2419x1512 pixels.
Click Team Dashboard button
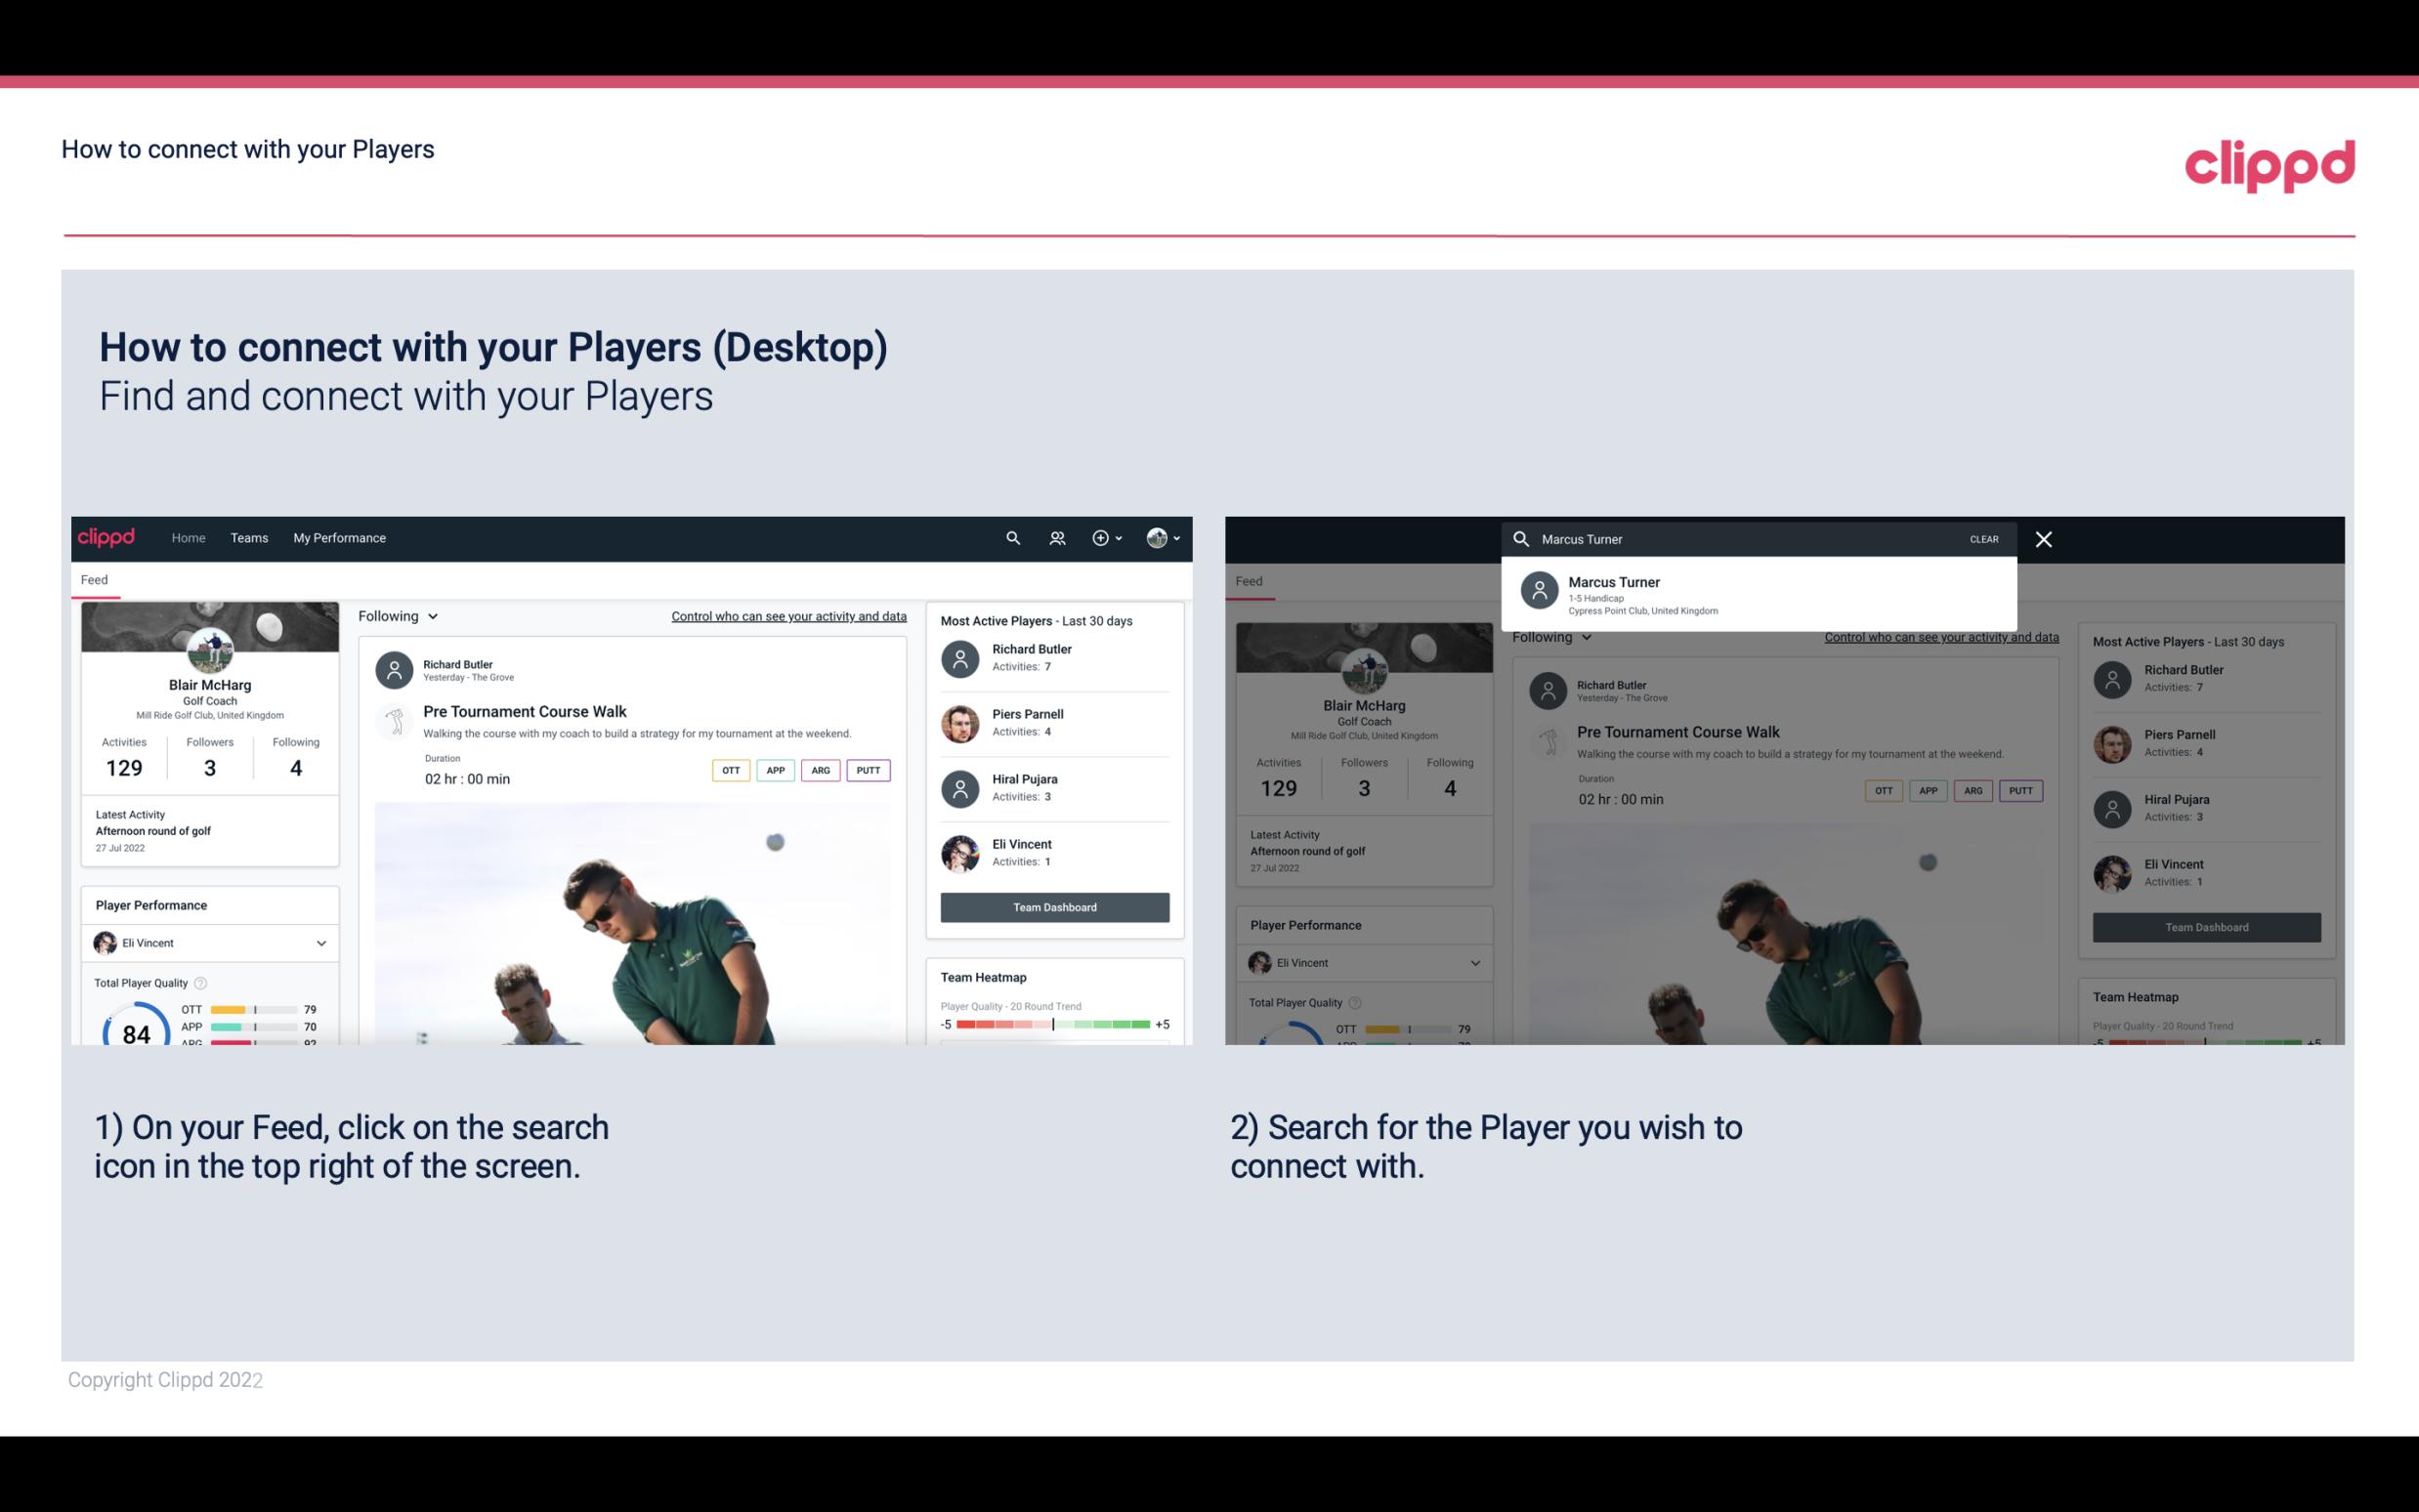click(x=1053, y=905)
